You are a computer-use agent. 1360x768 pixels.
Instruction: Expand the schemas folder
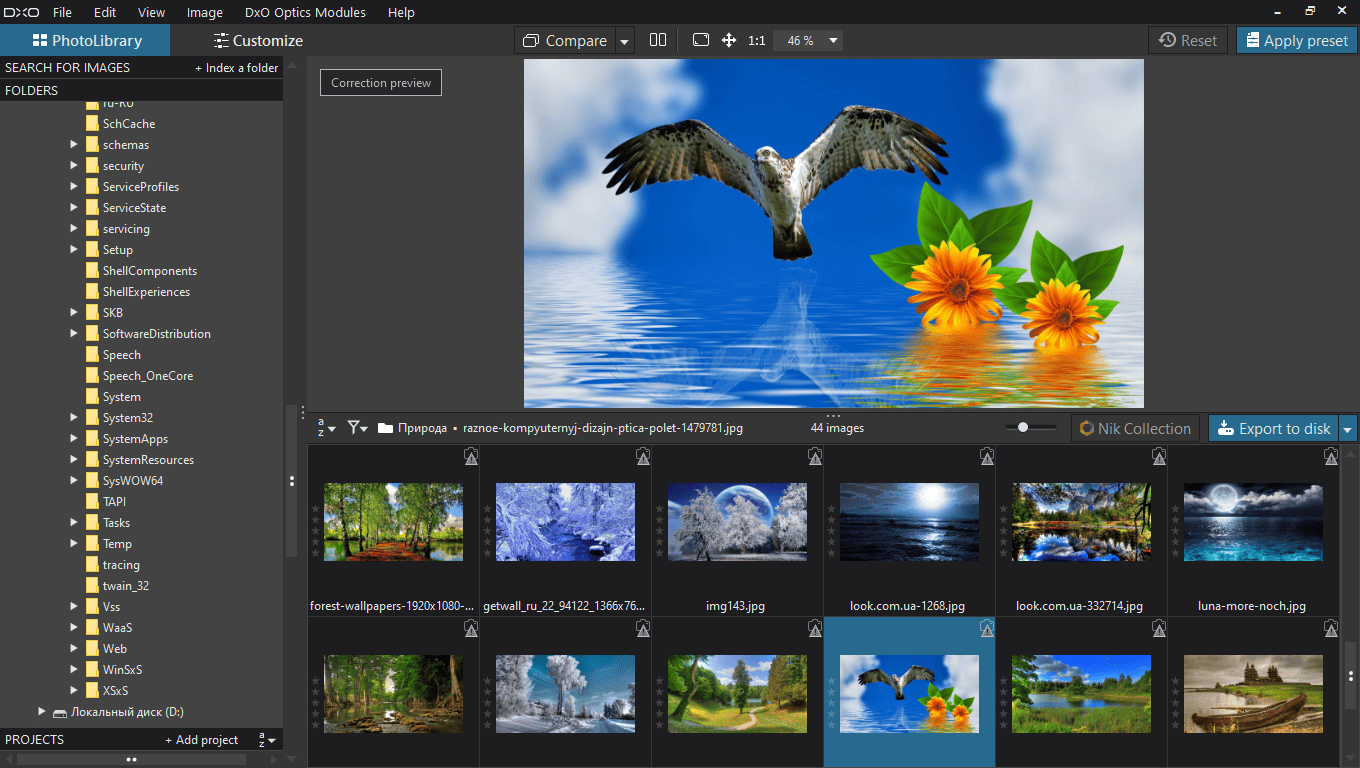(74, 145)
